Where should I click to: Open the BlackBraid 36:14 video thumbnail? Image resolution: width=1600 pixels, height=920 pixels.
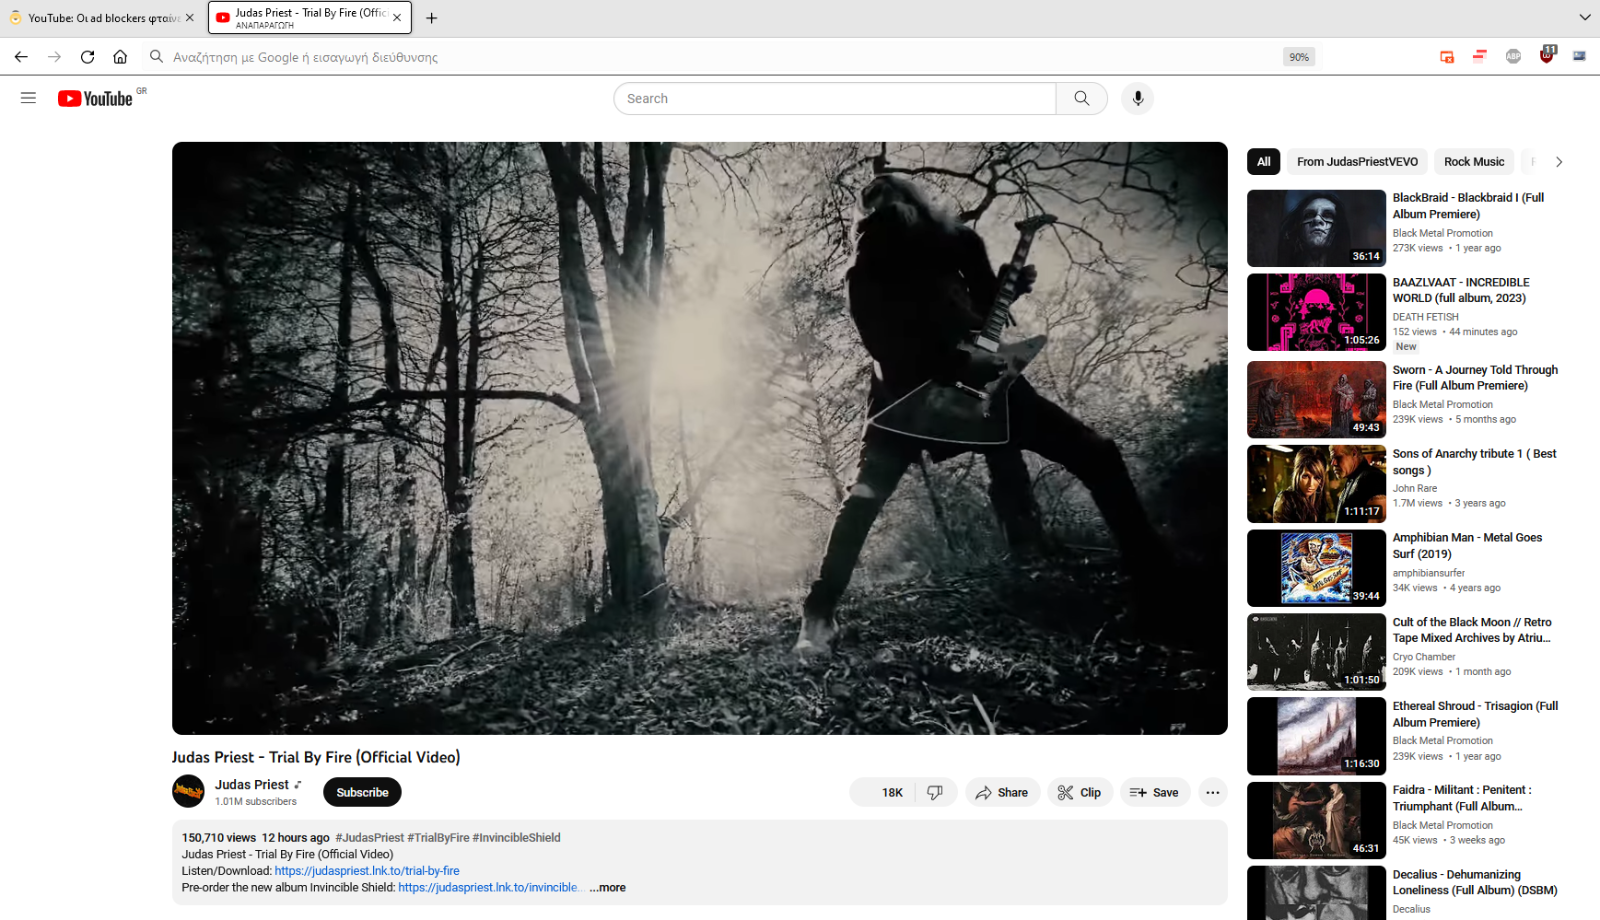click(x=1316, y=228)
